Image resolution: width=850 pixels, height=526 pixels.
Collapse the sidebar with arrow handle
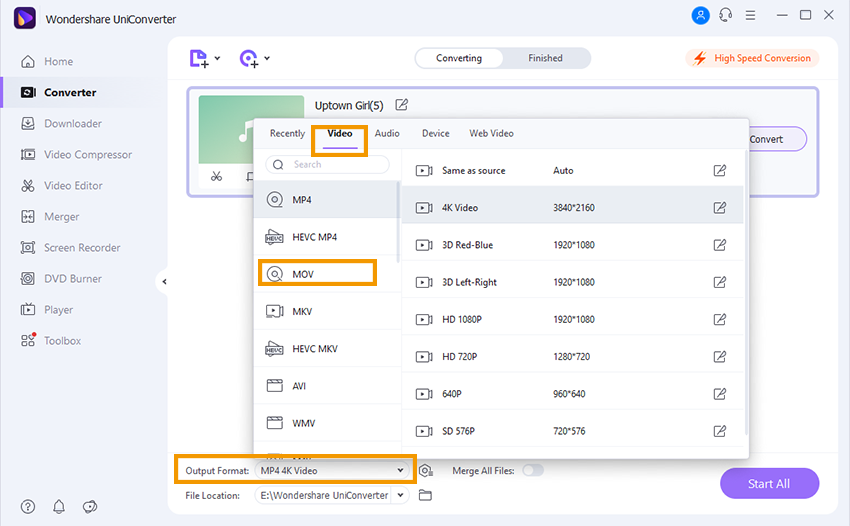coord(164,281)
